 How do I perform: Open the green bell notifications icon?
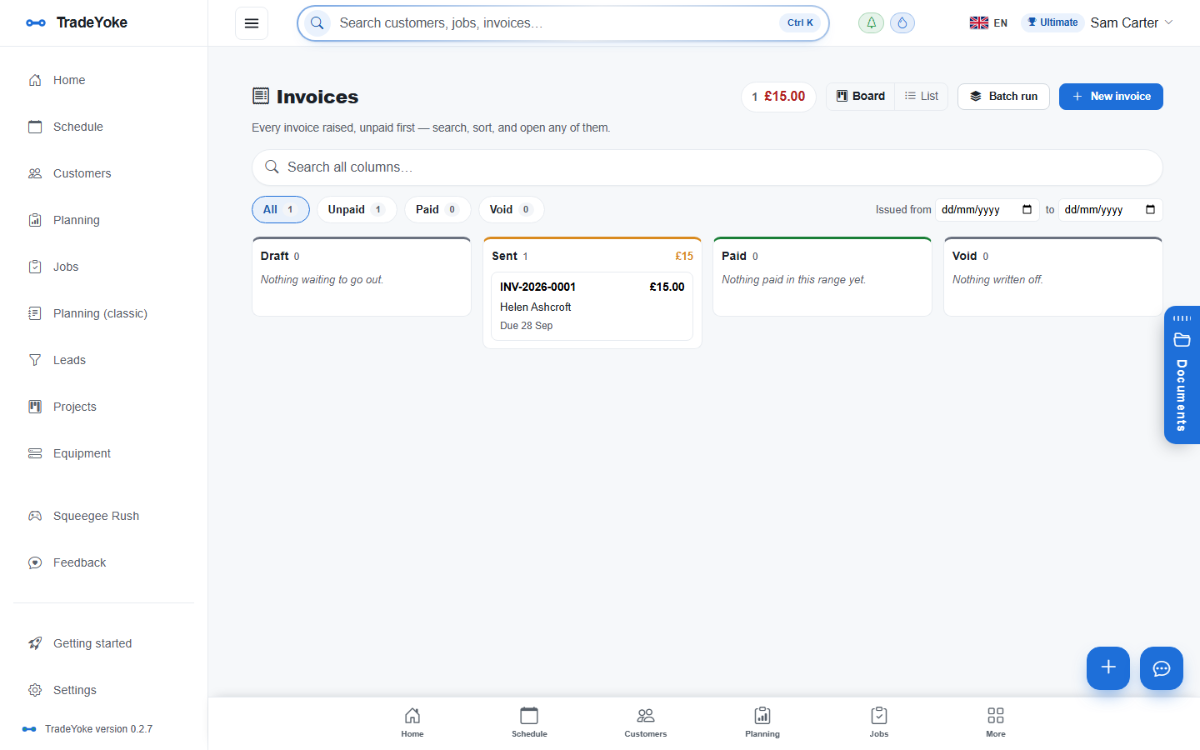[x=871, y=23]
